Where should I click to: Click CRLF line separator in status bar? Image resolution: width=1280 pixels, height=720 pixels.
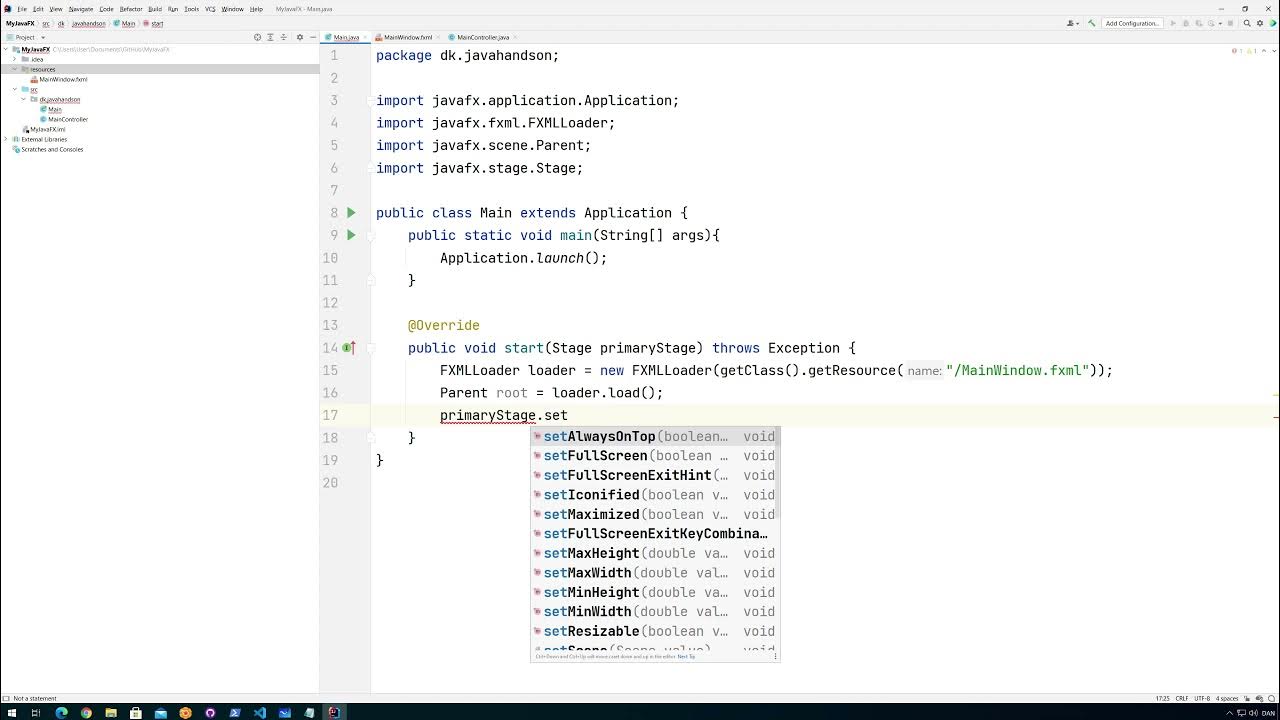tap(1182, 698)
